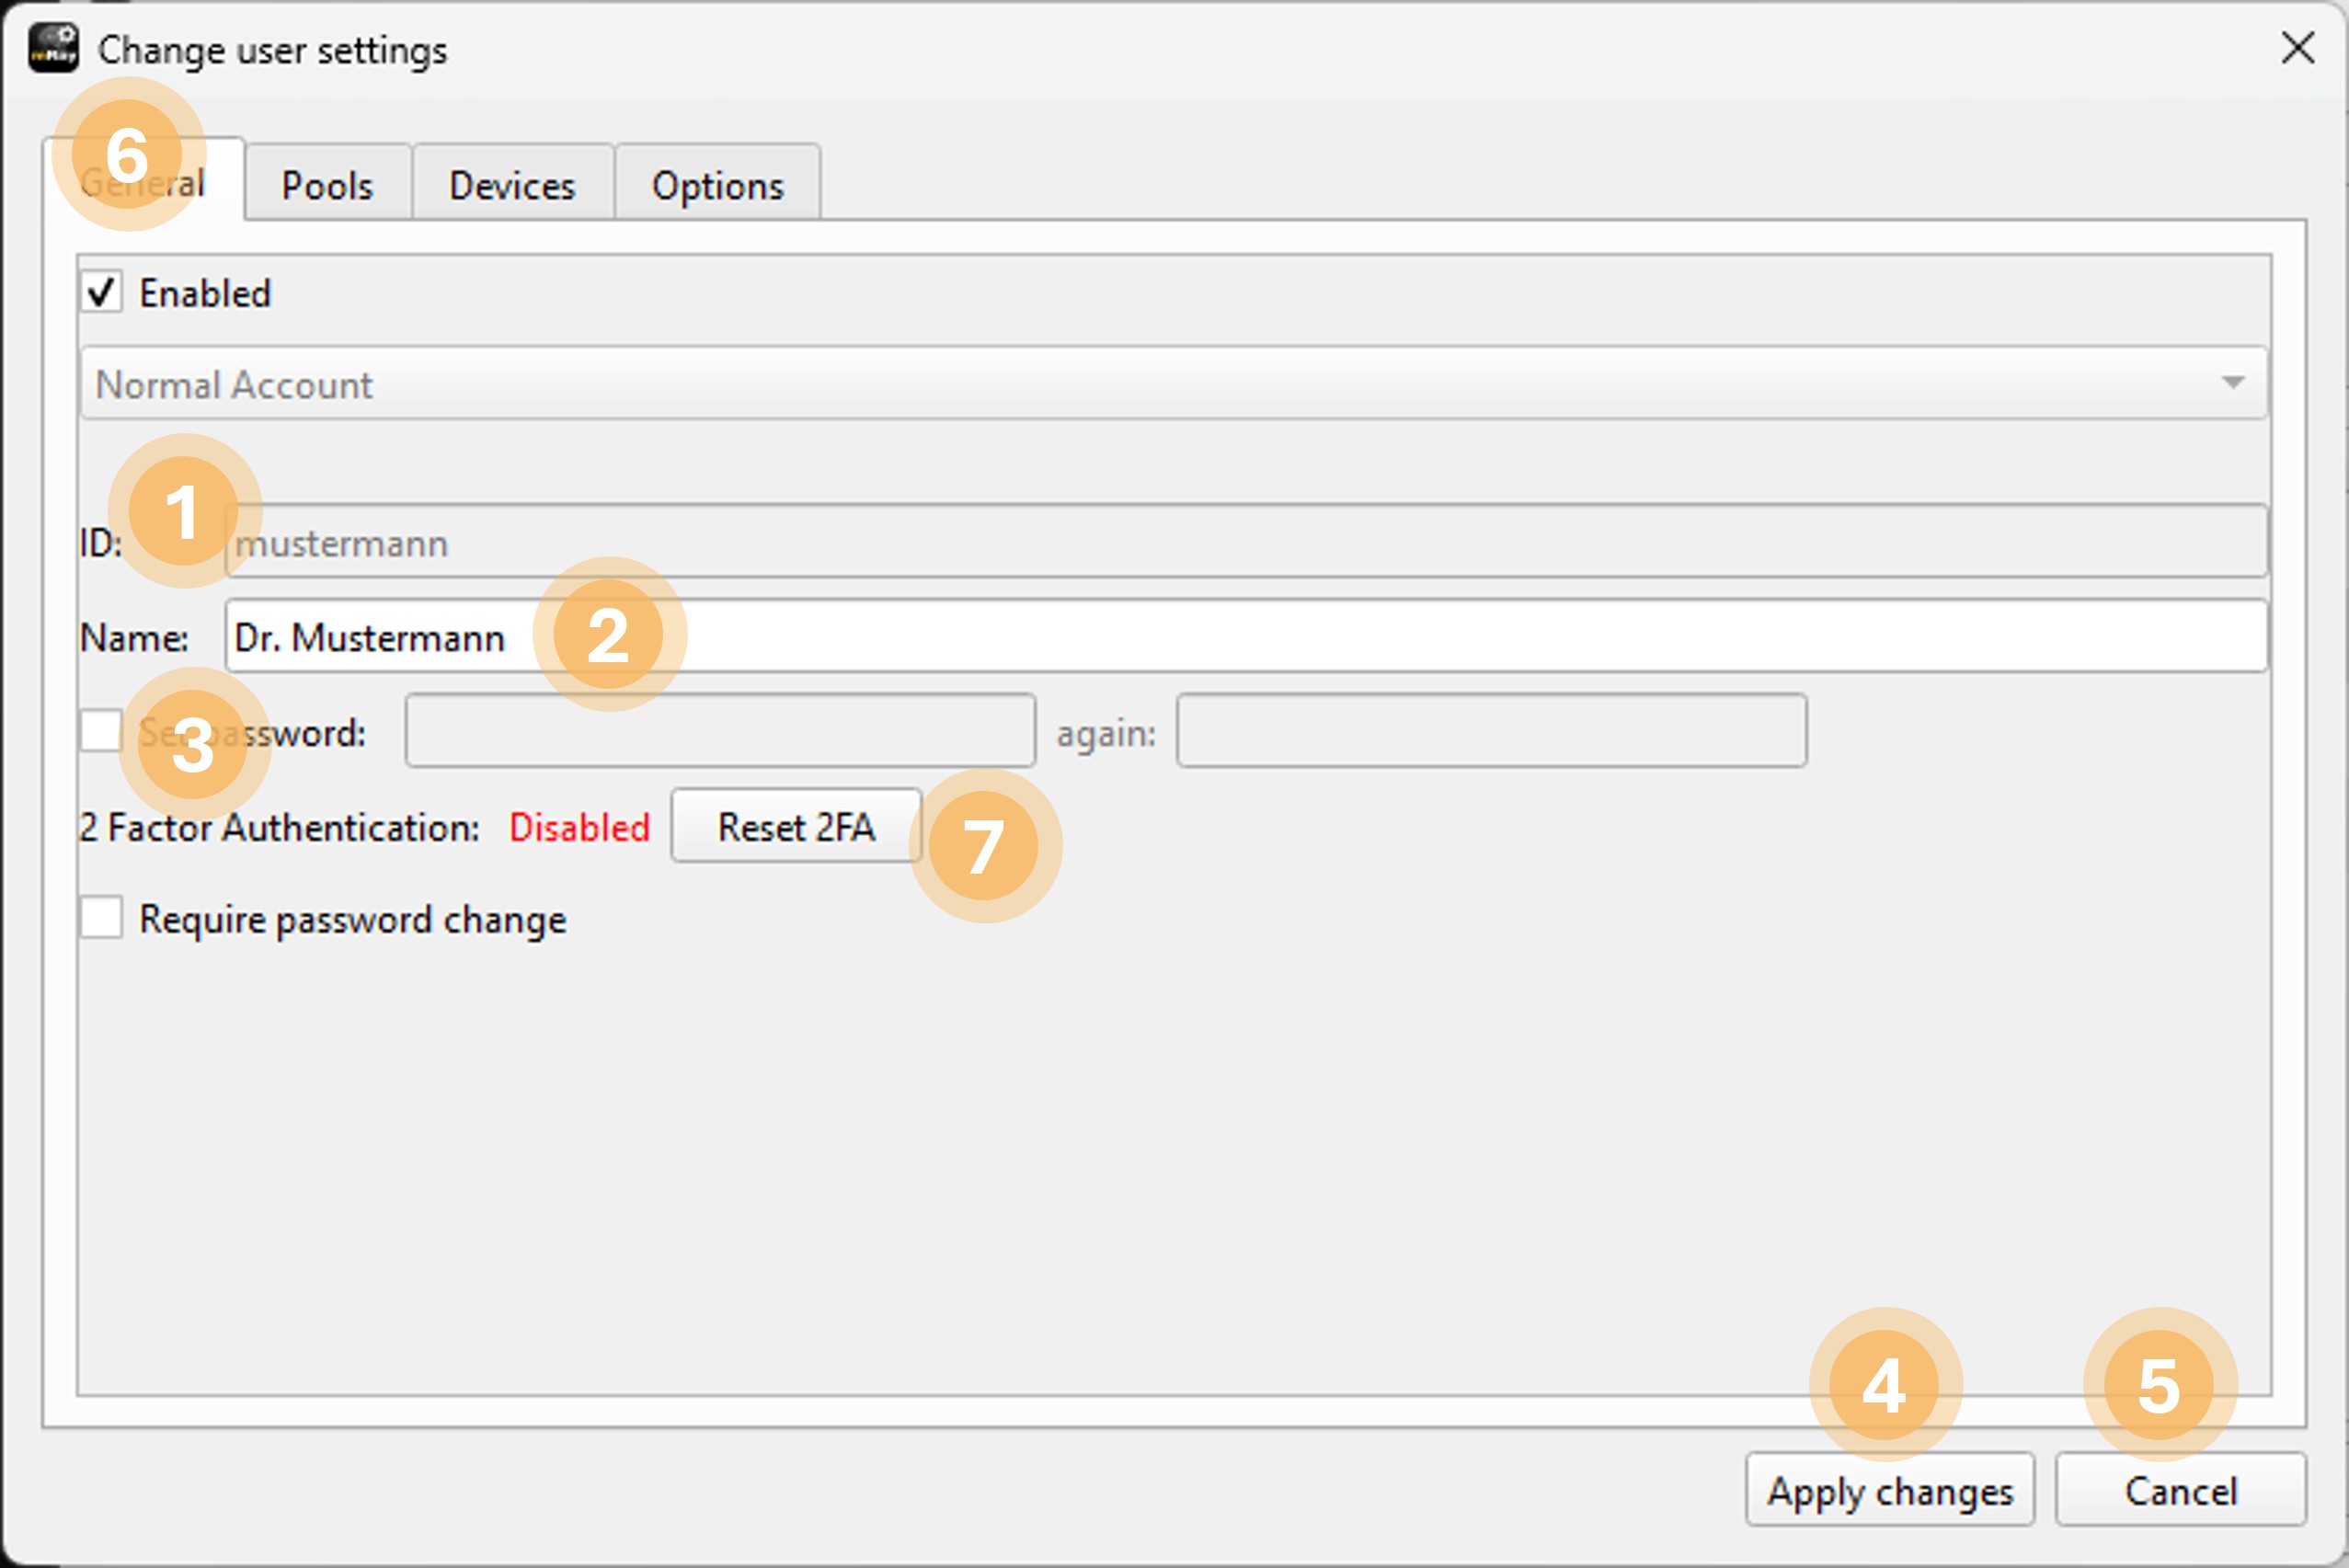This screenshot has width=2349, height=1568.
Task: Click the account type dropdown arrow
Action: [2232, 383]
